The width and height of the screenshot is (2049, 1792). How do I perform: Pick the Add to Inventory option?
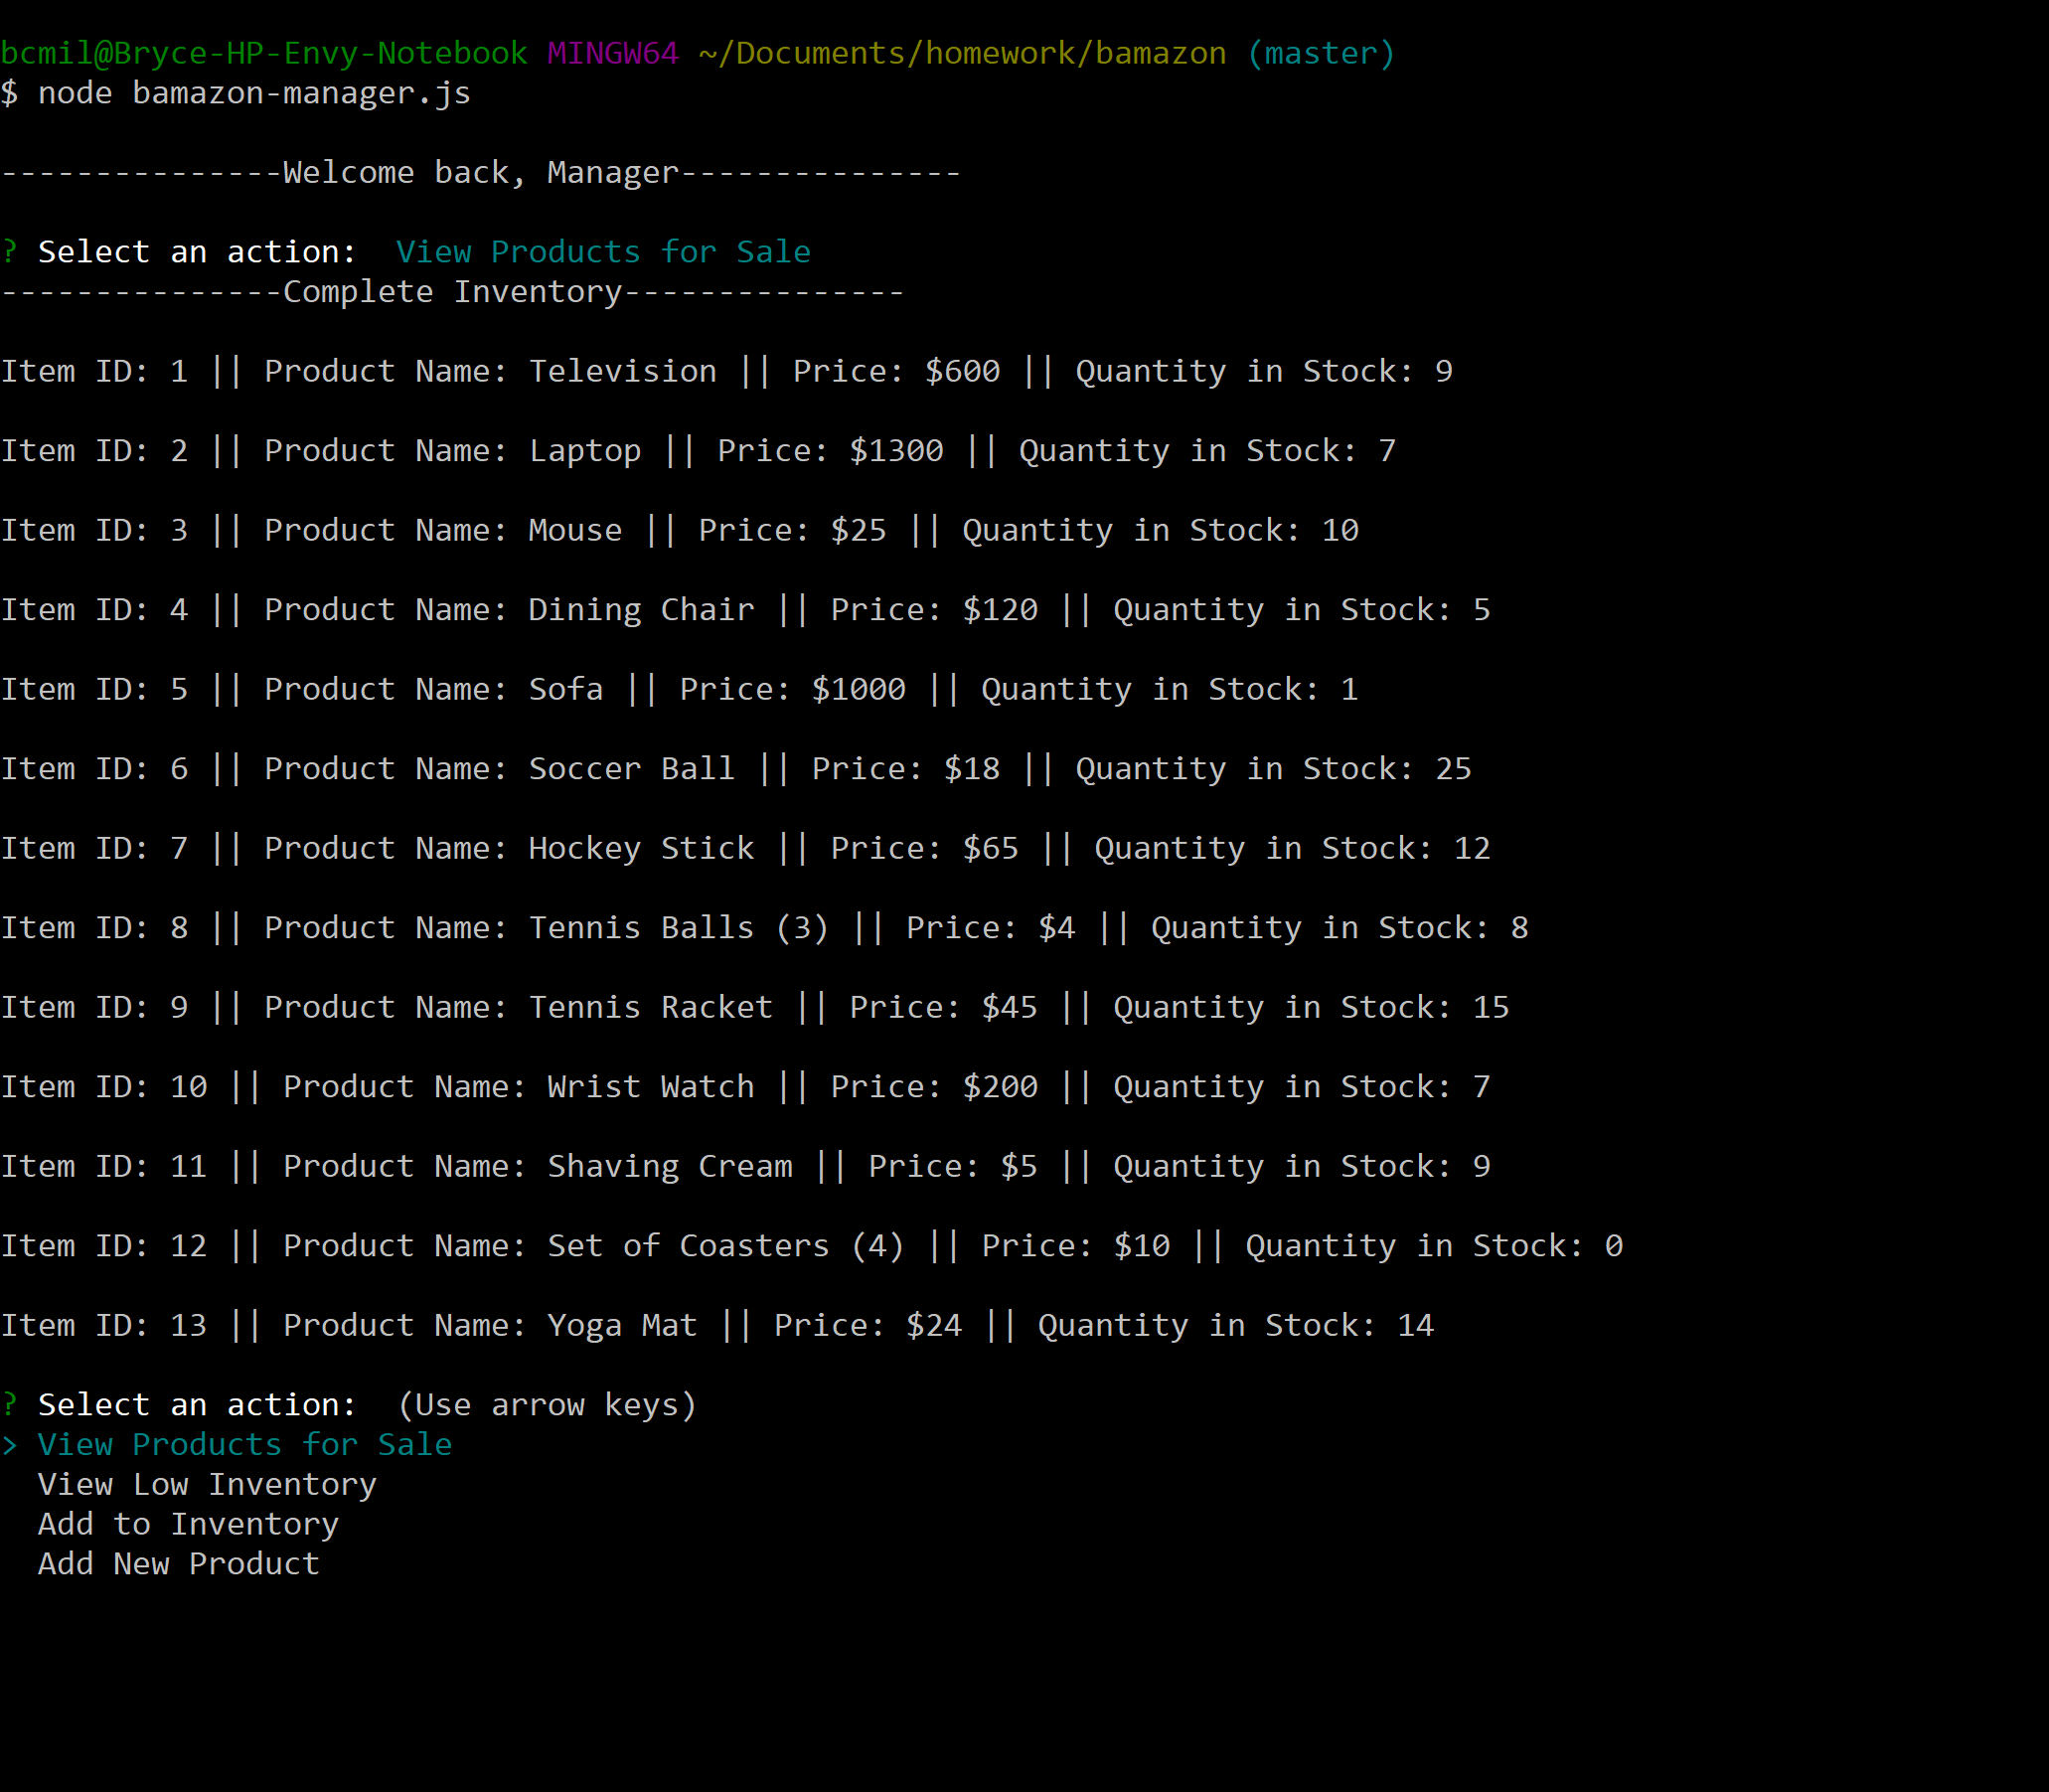click(x=188, y=1524)
